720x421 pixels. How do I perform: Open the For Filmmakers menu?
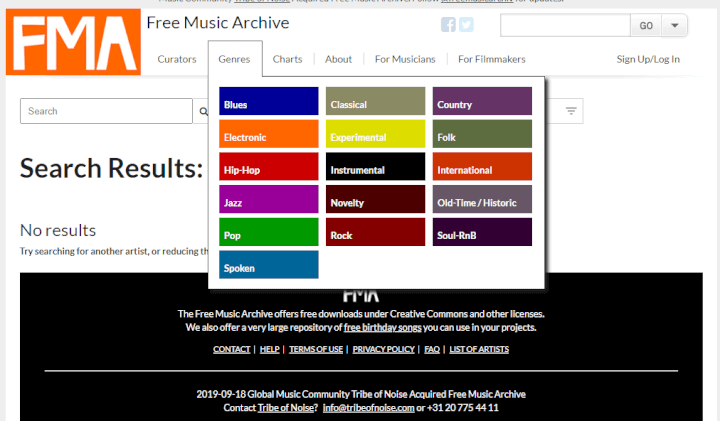(x=492, y=59)
